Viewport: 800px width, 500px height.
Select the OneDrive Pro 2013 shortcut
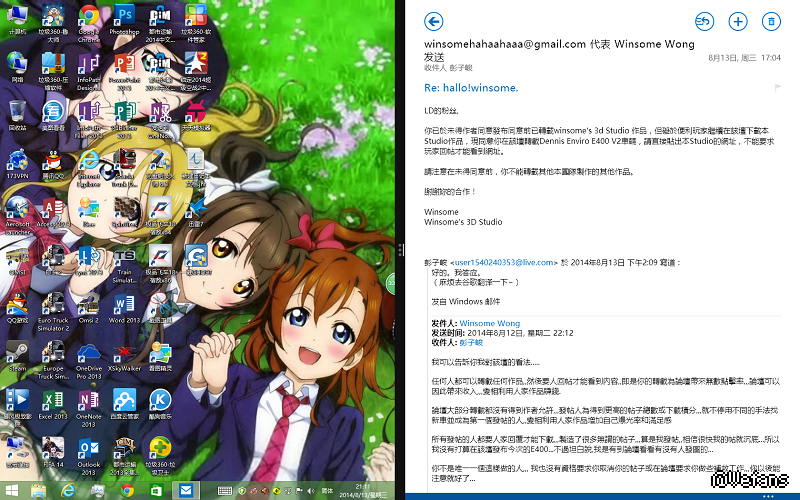88,360
